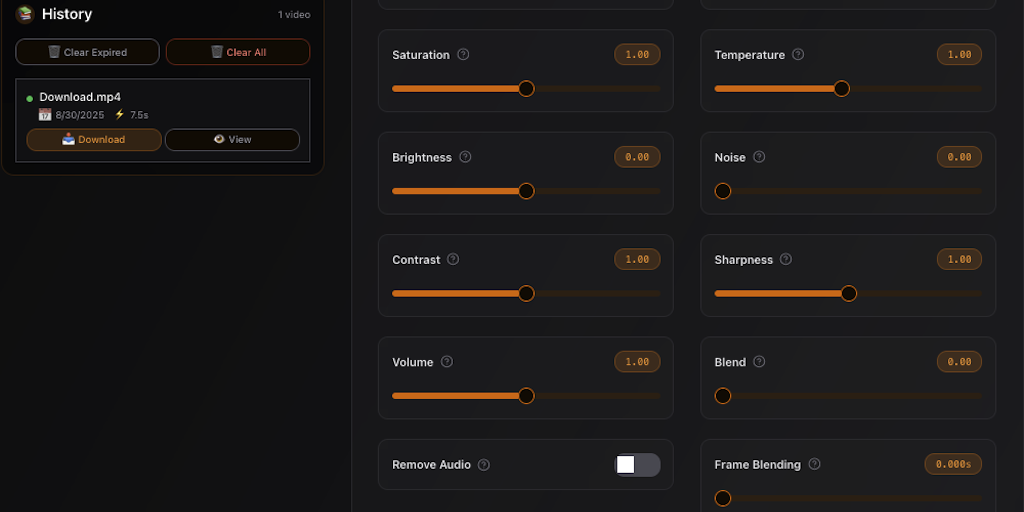Image resolution: width=1024 pixels, height=512 pixels.
Task: Click the calendar icon beside 8/30/2025
Action: (x=45, y=115)
